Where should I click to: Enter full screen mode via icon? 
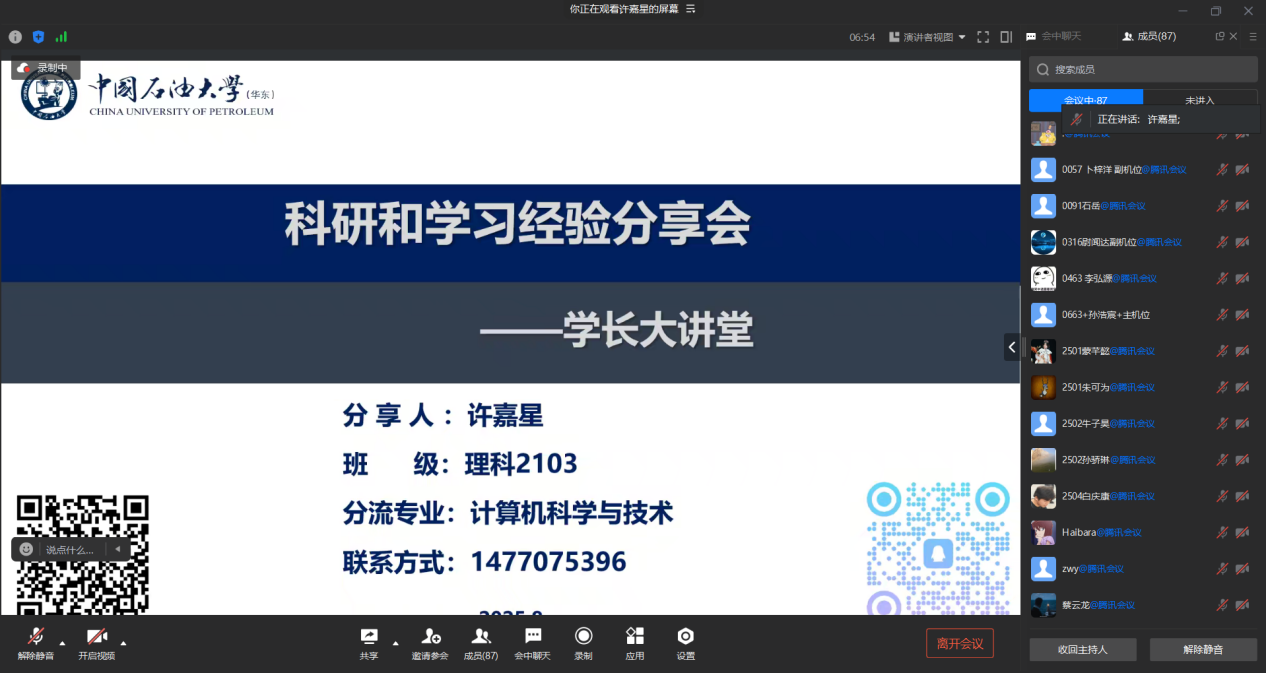click(x=982, y=37)
